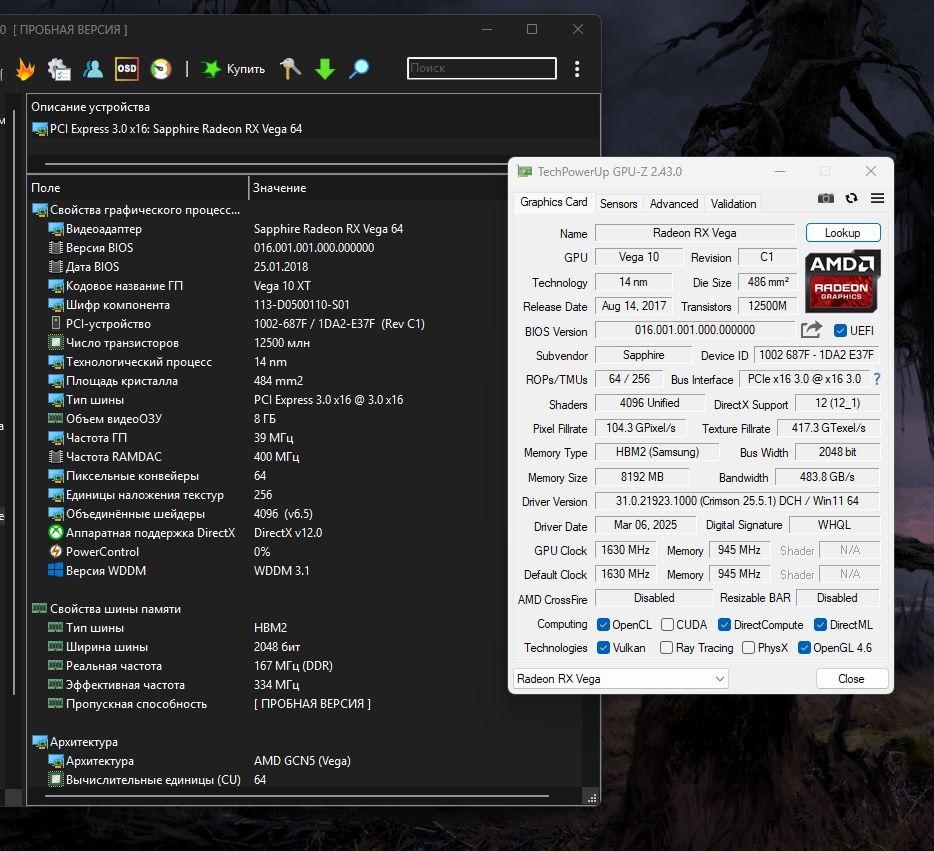Switch to the Graphics Card tab in GPU-Z

coord(553,202)
